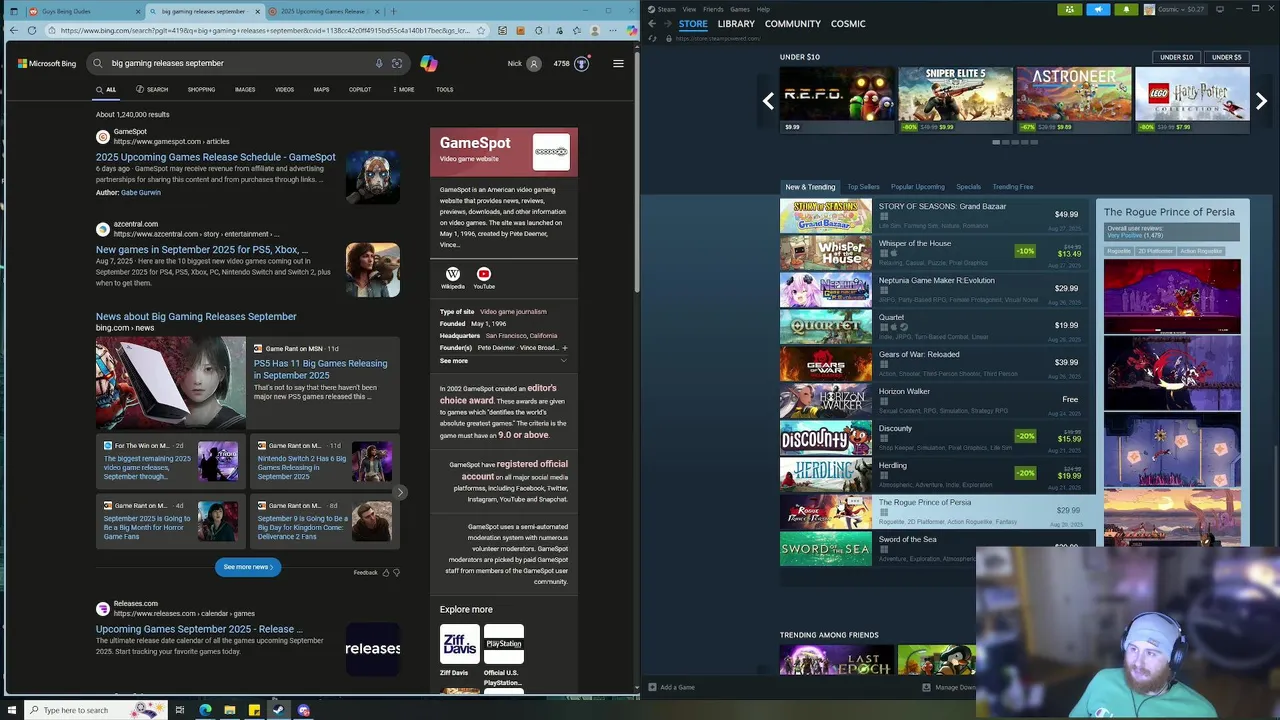Switch to Top Sellers tab in Steam
Screen dimensions: 1280x720
pos(863,187)
